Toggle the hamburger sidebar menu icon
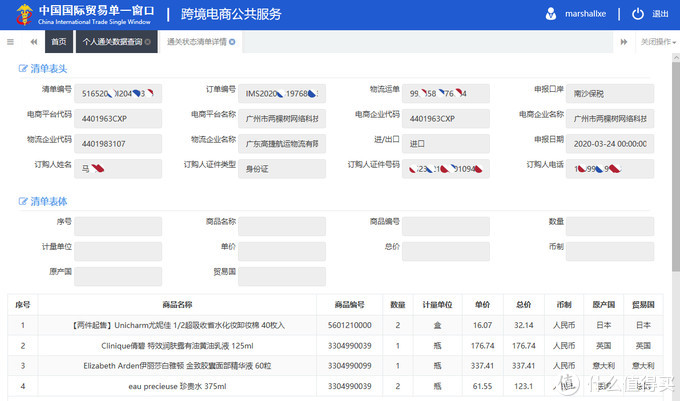 [10, 42]
